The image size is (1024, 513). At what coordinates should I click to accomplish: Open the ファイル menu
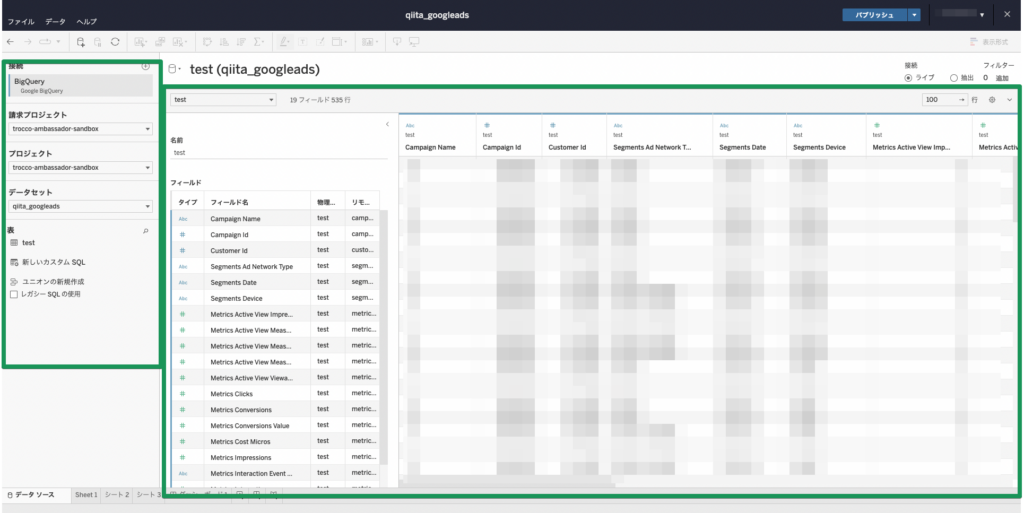20,21
